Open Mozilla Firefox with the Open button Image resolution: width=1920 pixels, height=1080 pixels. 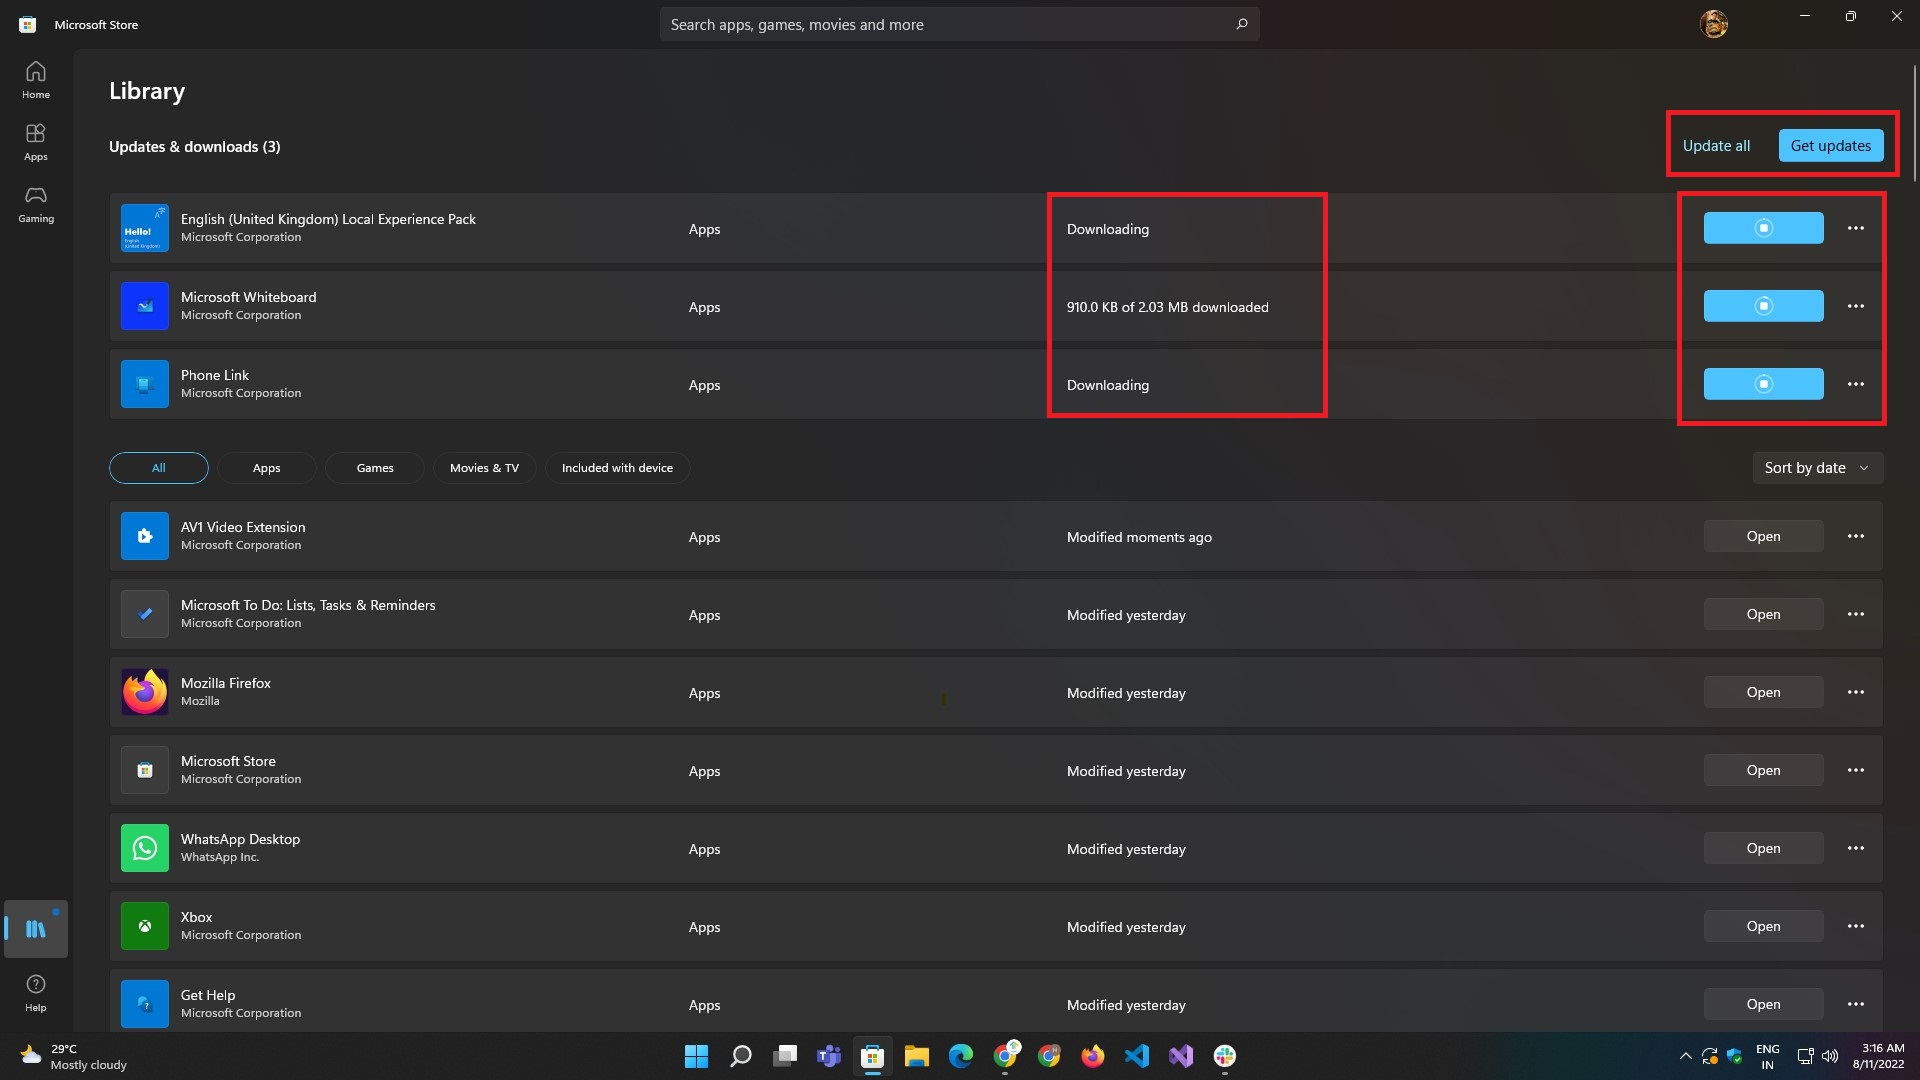(1763, 692)
